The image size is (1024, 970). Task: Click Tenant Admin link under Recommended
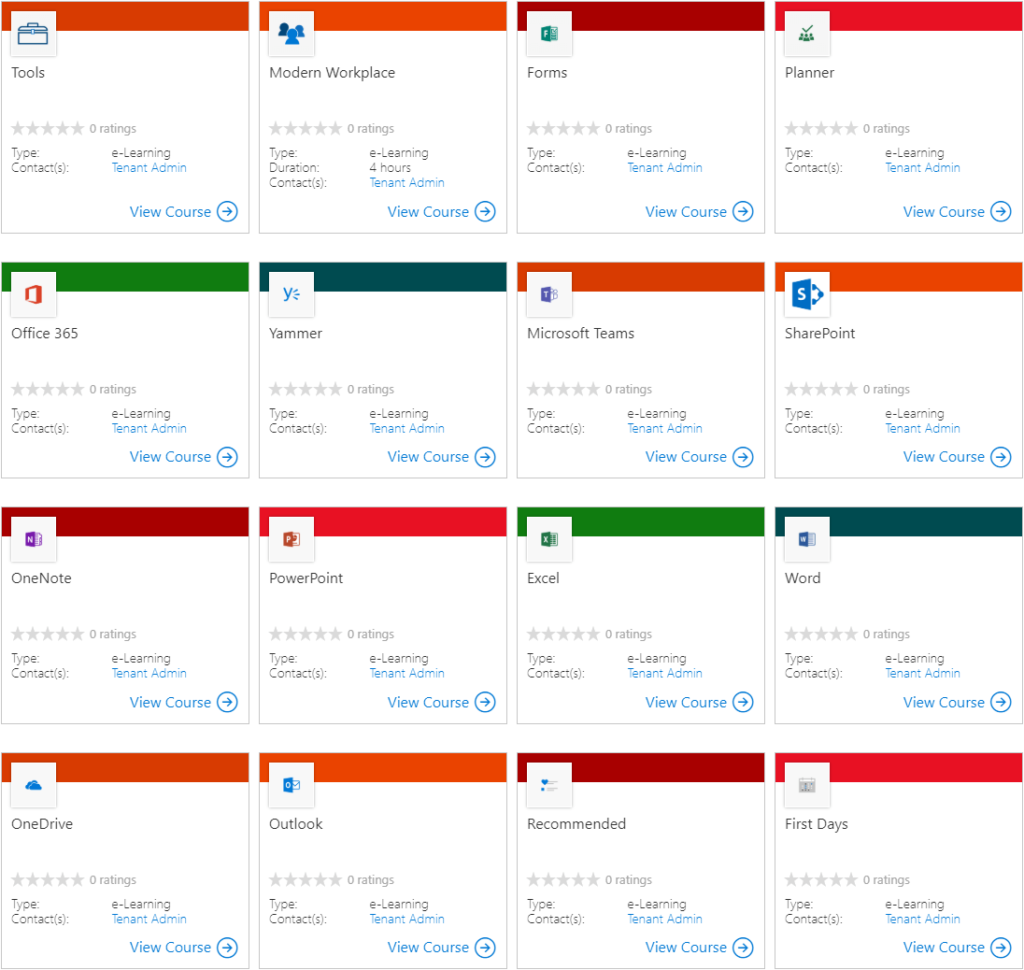click(664, 918)
